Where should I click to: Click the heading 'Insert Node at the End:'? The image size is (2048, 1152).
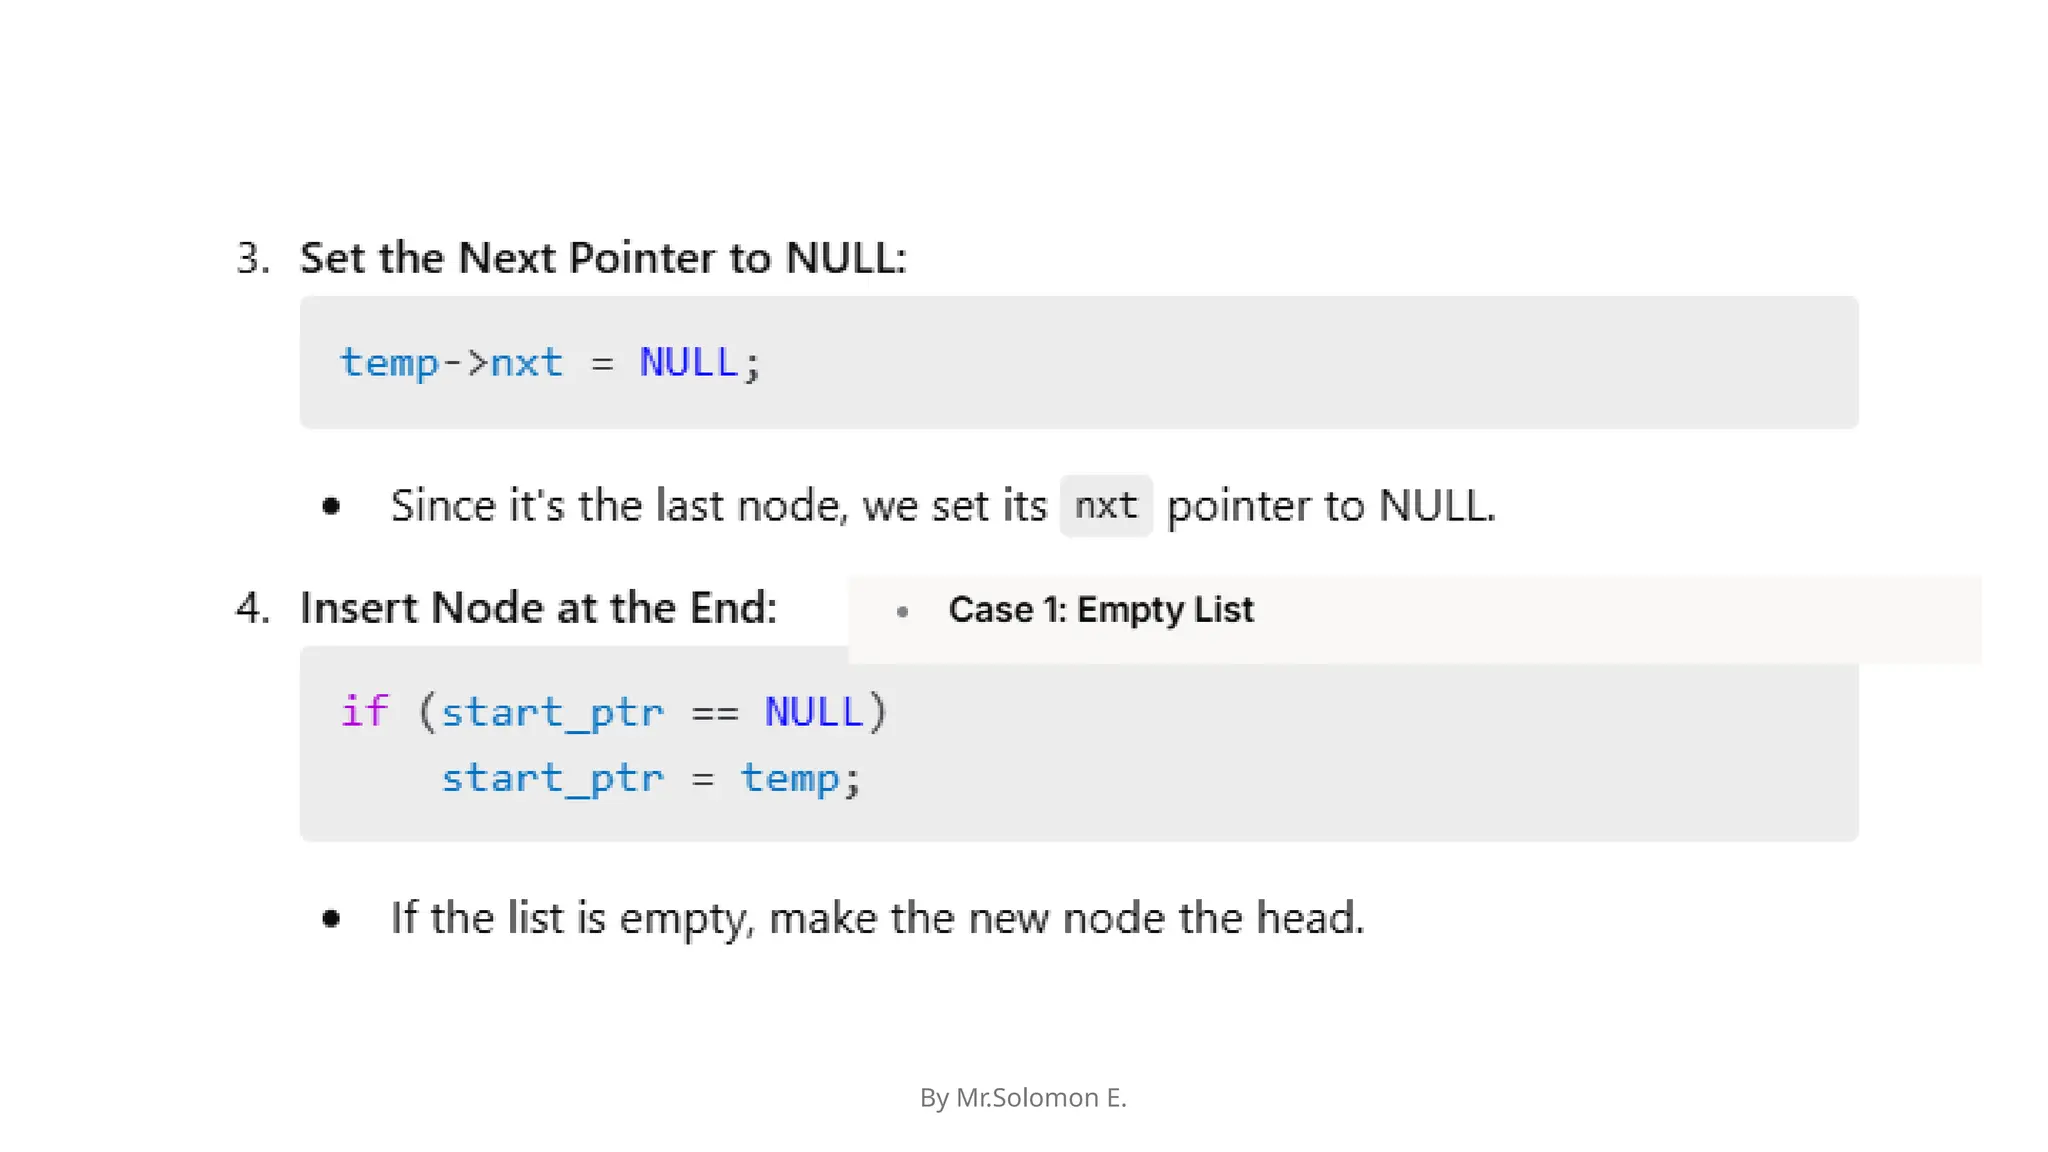coord(538,608)
